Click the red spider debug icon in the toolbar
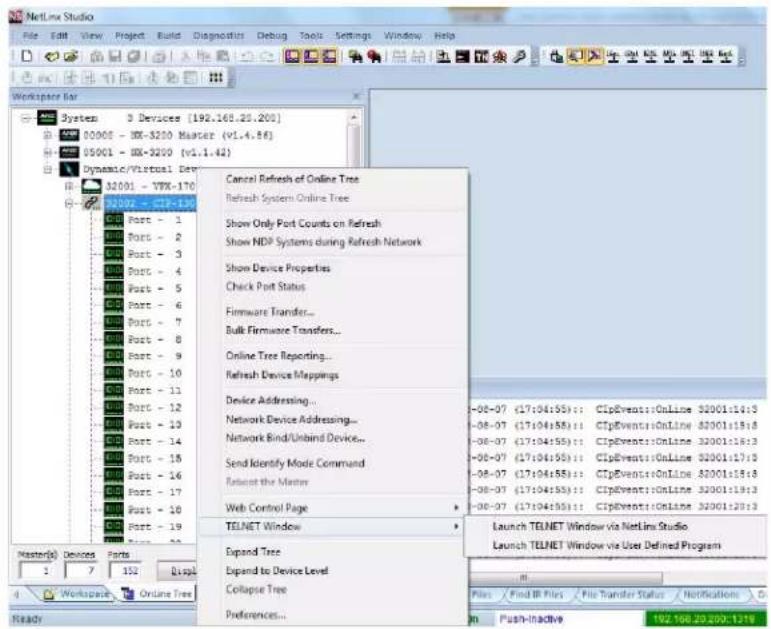 coord(500,57)
